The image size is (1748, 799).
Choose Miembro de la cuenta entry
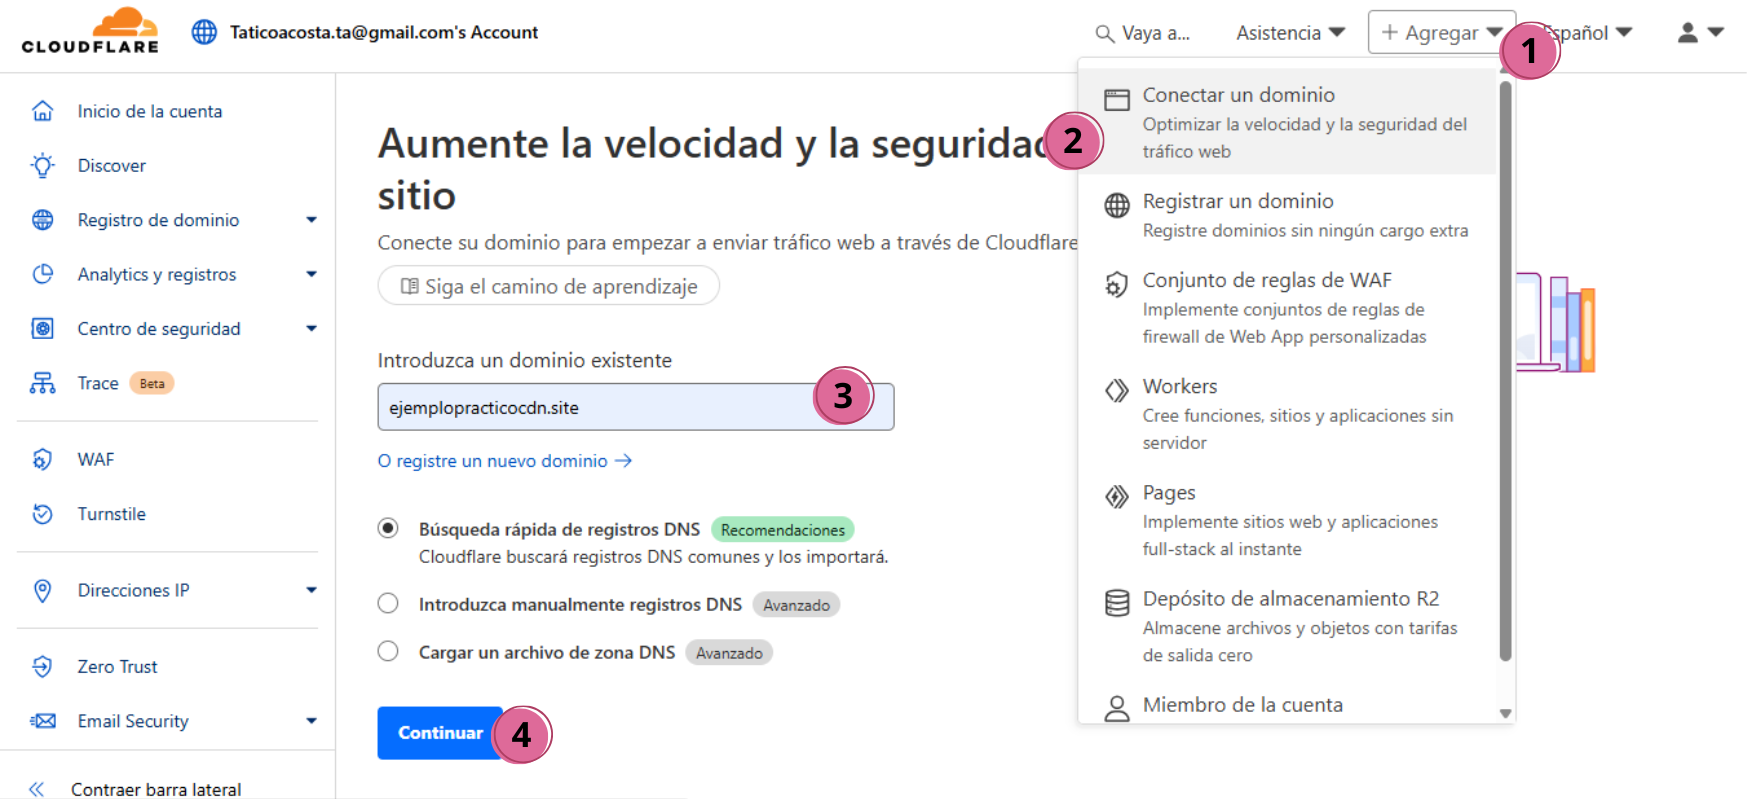(x=1287, y=704)
